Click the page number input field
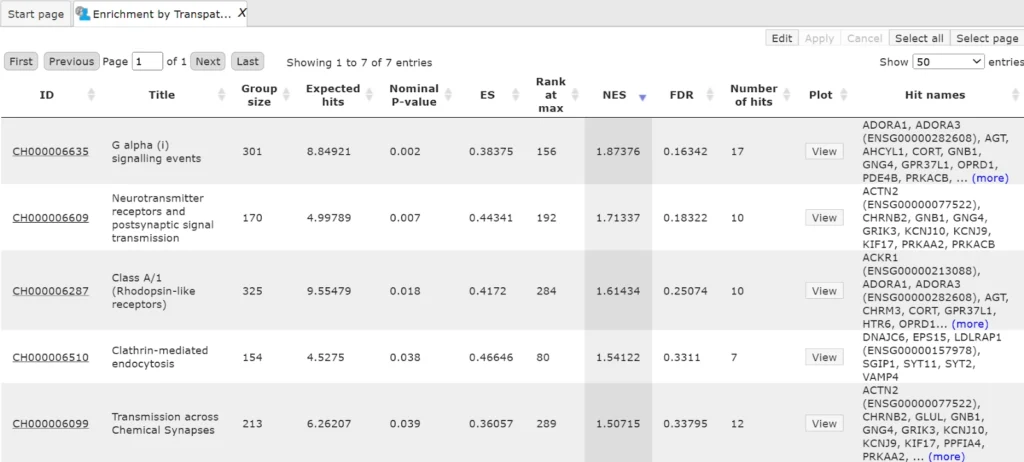Screen dimensions: 1024x462 pyautogui.click(x=147, y=61)
